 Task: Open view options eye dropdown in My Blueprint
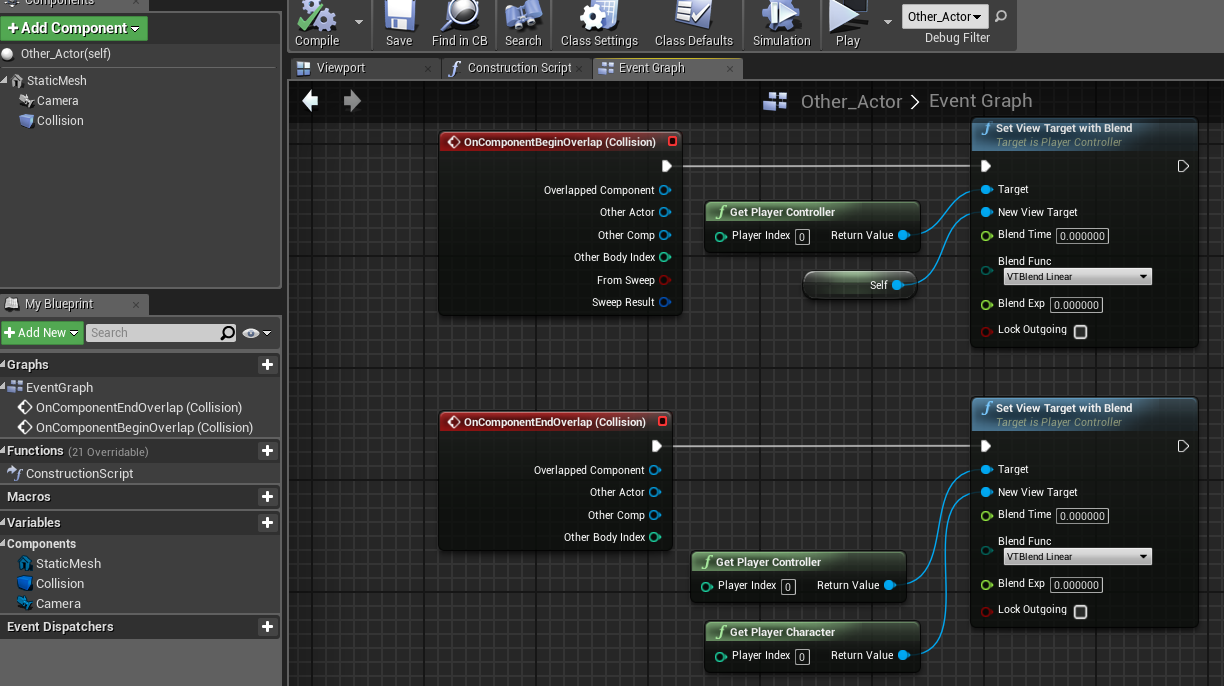[x=257, y=333]
